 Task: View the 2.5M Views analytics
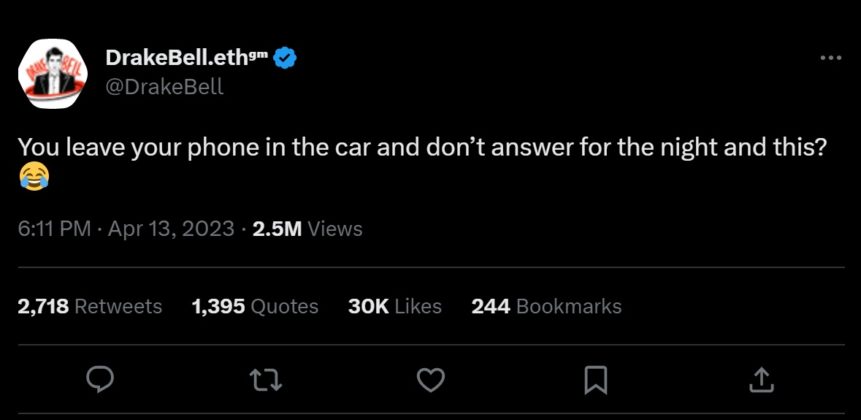pyautogui.click(x=307, y=229)
